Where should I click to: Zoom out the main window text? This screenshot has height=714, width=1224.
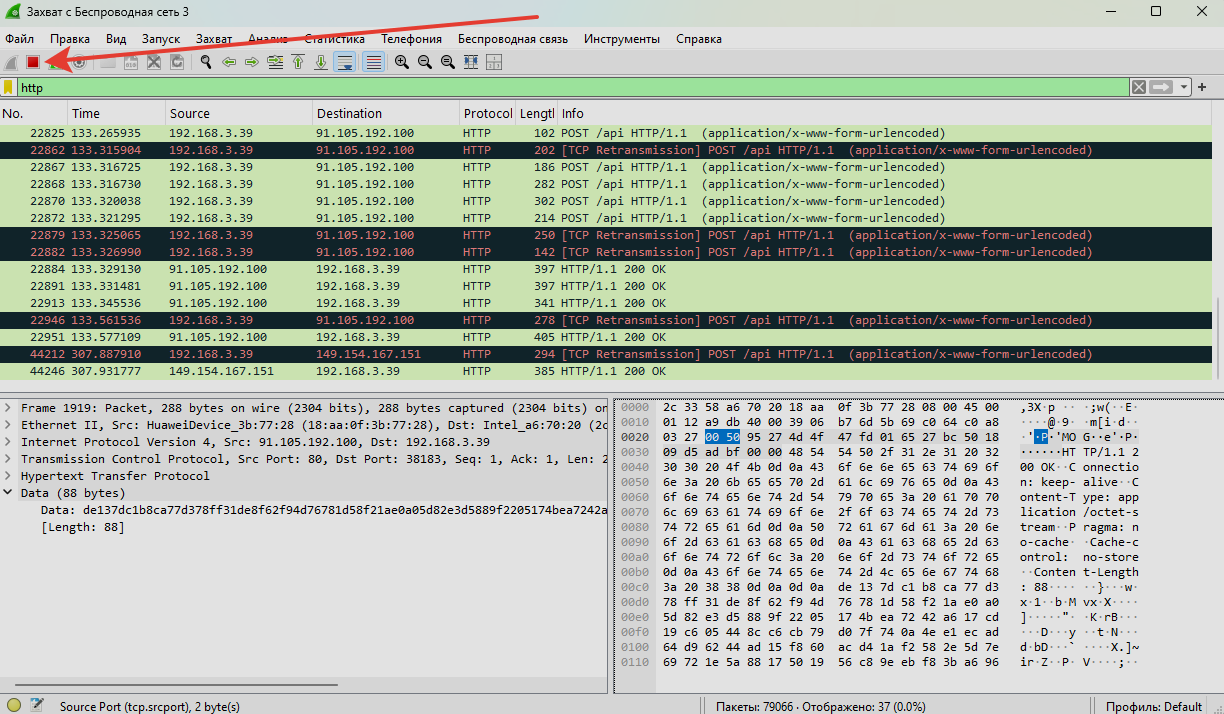click(425, 62)
